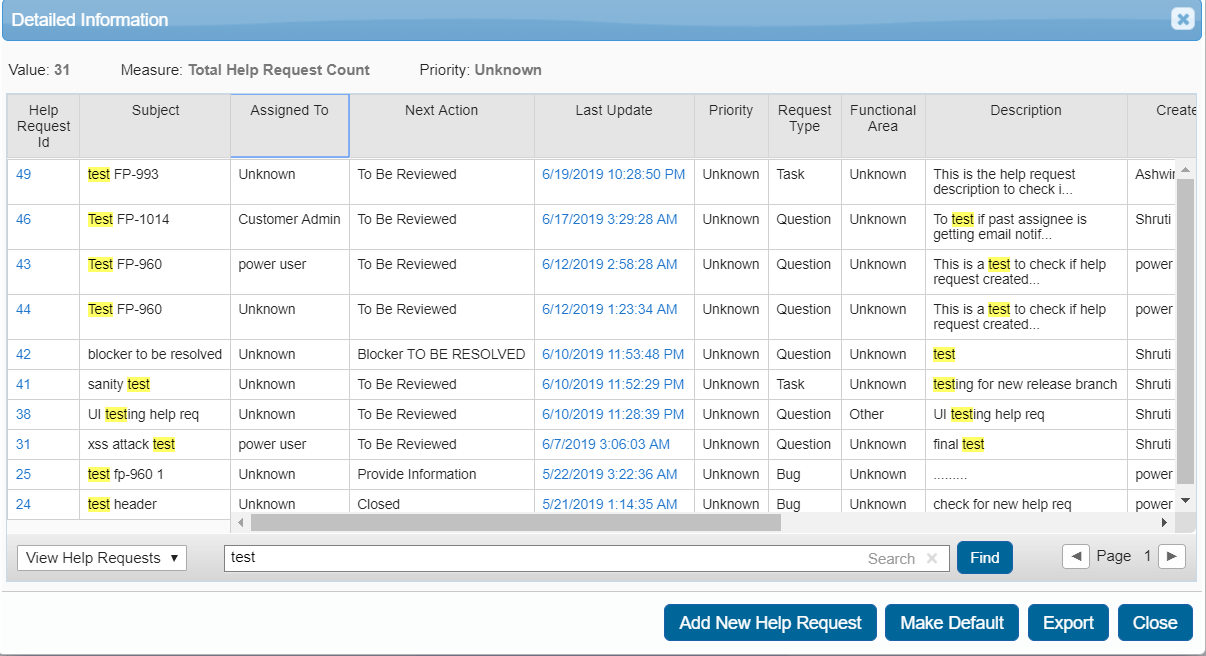Open the 6/17/2019 3:29:28 AM update link

(609, 219)
